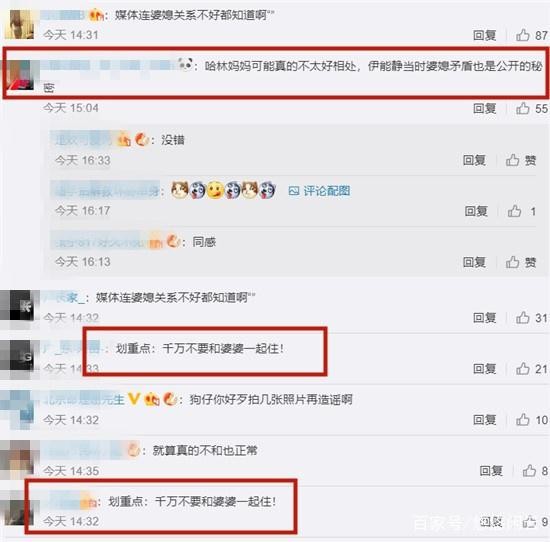
Task: Reply to the 没错 comment
Action: 474,160
